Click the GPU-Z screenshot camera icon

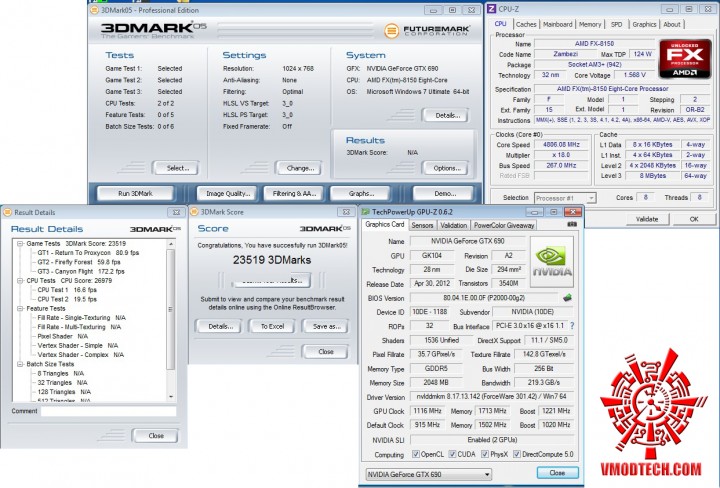pyautogui.click(x=572, y=224)
